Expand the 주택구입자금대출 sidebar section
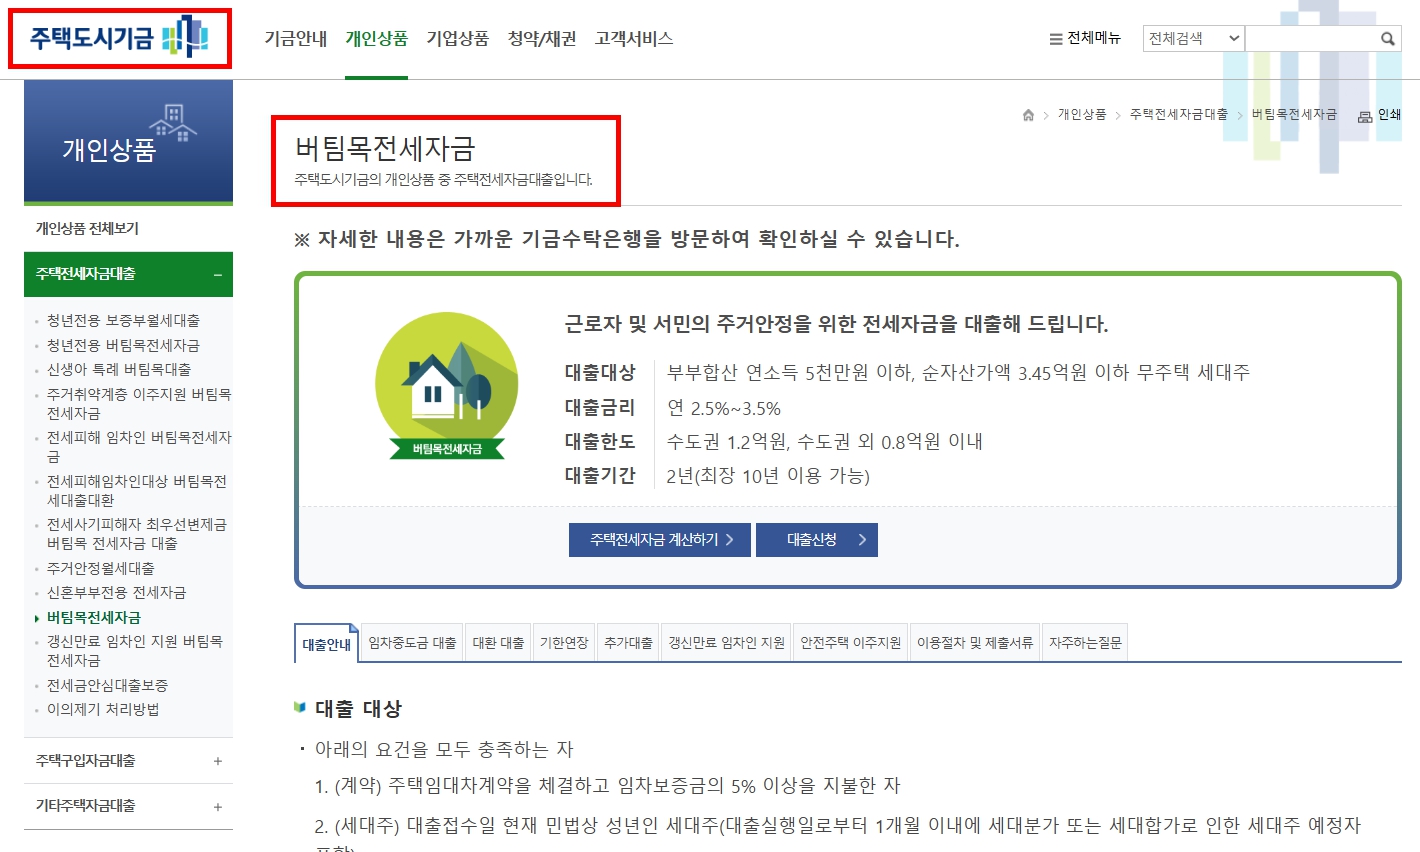1420x852 pixels. click(x=128, y=761)
